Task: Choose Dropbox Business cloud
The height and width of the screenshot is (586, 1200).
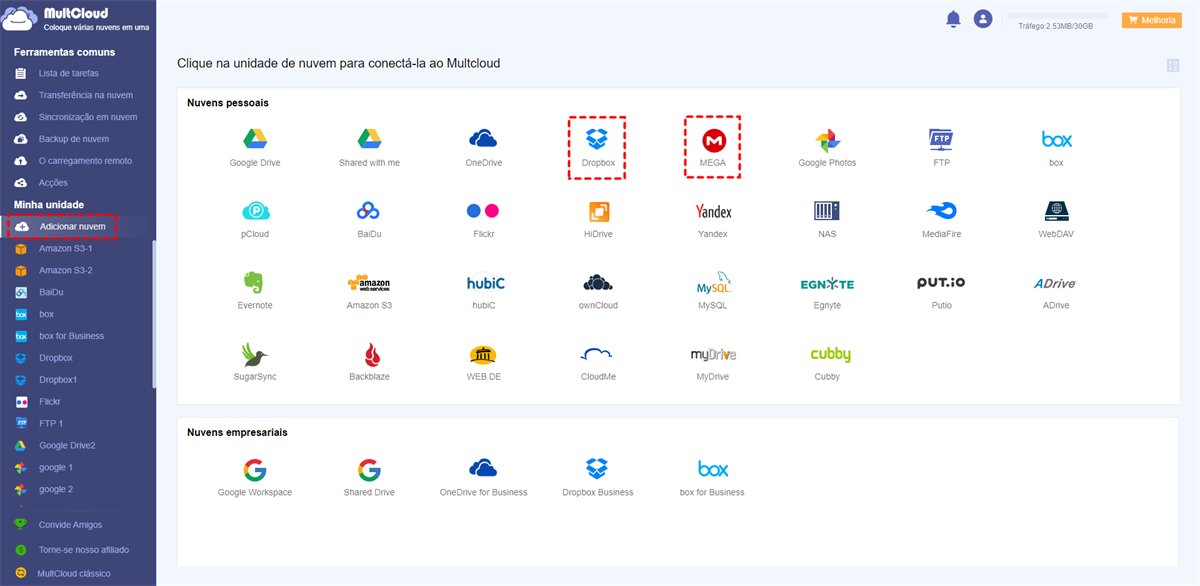Action: (x=598, y=478)
